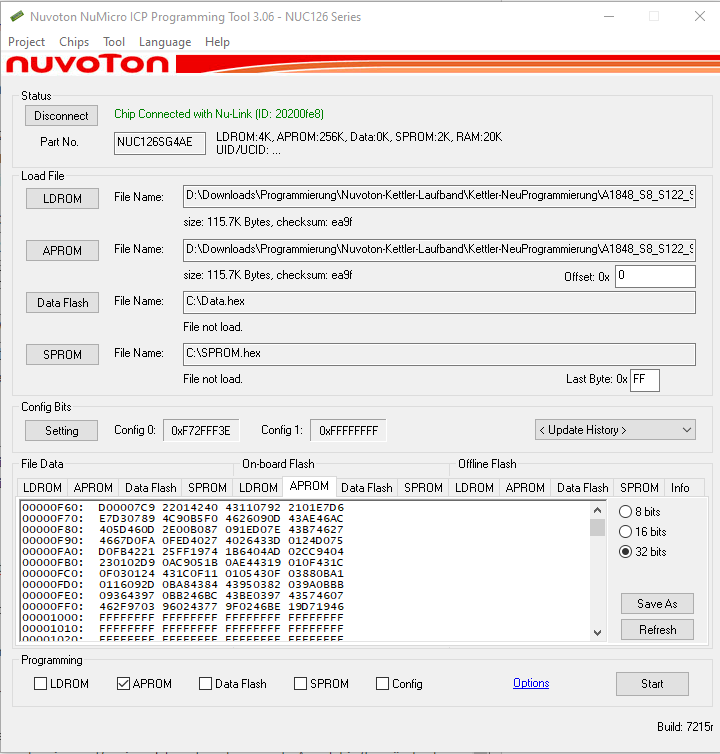Switch to Offline Flash APROM tab
Screen dimensions: 720x754
tap(525, 488)
